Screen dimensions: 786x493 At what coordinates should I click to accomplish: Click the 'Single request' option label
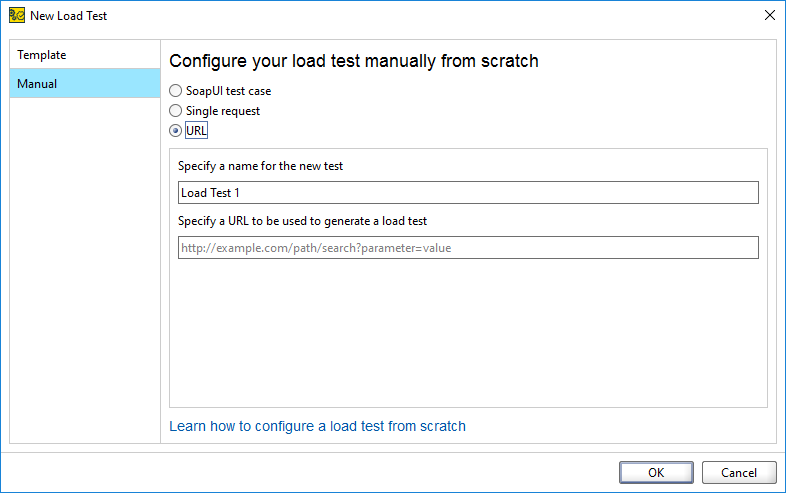coord(223,111)
